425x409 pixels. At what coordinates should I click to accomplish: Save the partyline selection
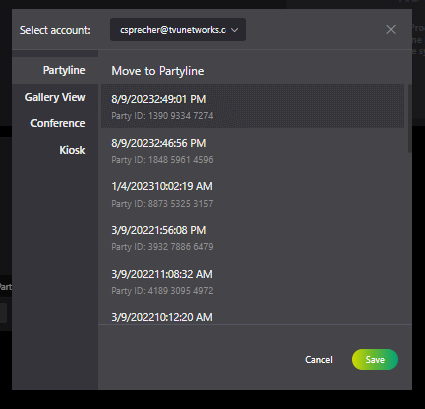click(375, 359)
